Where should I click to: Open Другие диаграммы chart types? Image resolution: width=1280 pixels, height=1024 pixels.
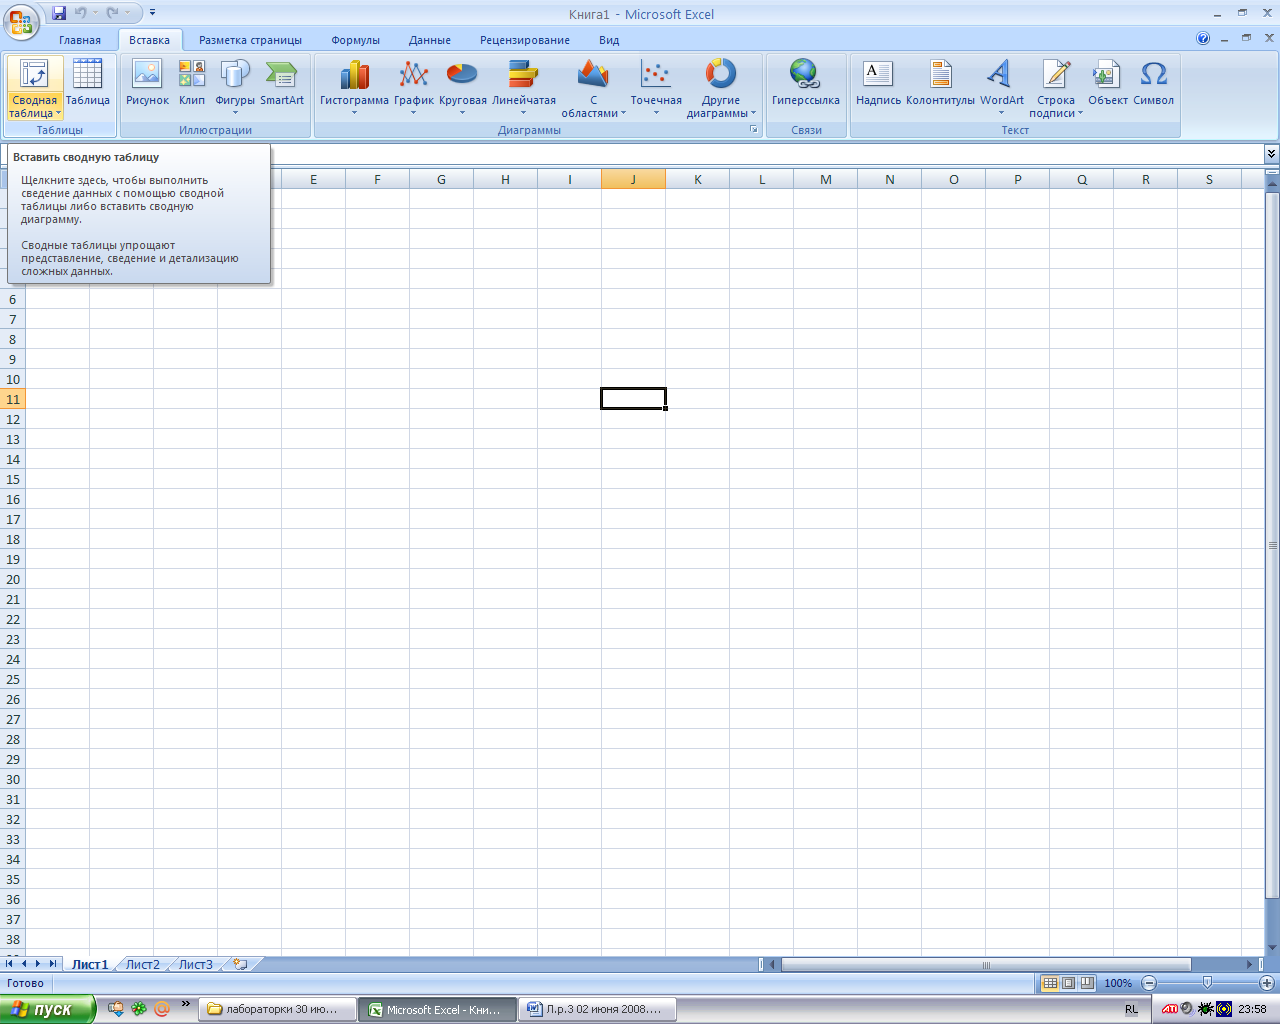[721, 86]
